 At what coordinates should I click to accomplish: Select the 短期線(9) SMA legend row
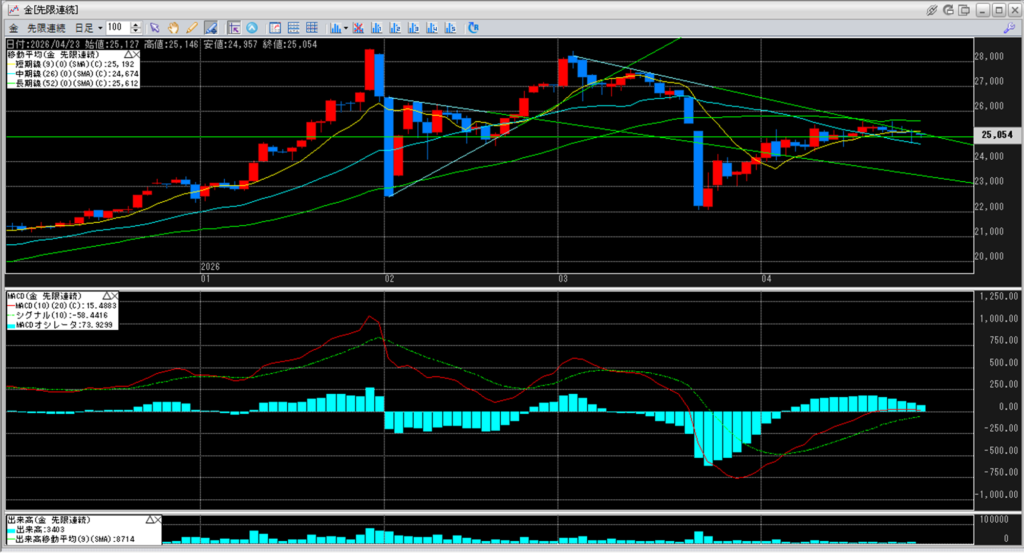coord(73,65)
